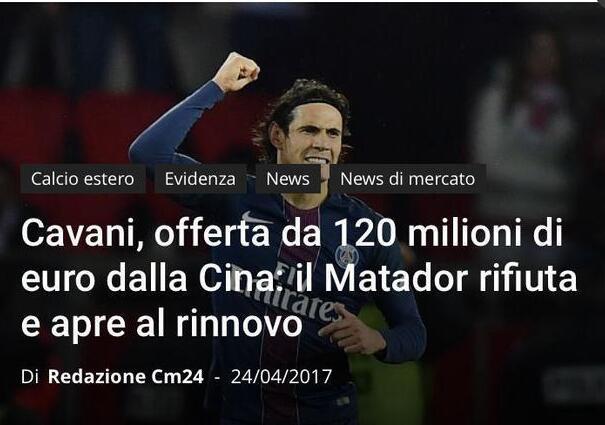This screenshot has width=605, height=425.
Task: Click the Nike swoosh on the jersey
Action: (x=254, y=218)
